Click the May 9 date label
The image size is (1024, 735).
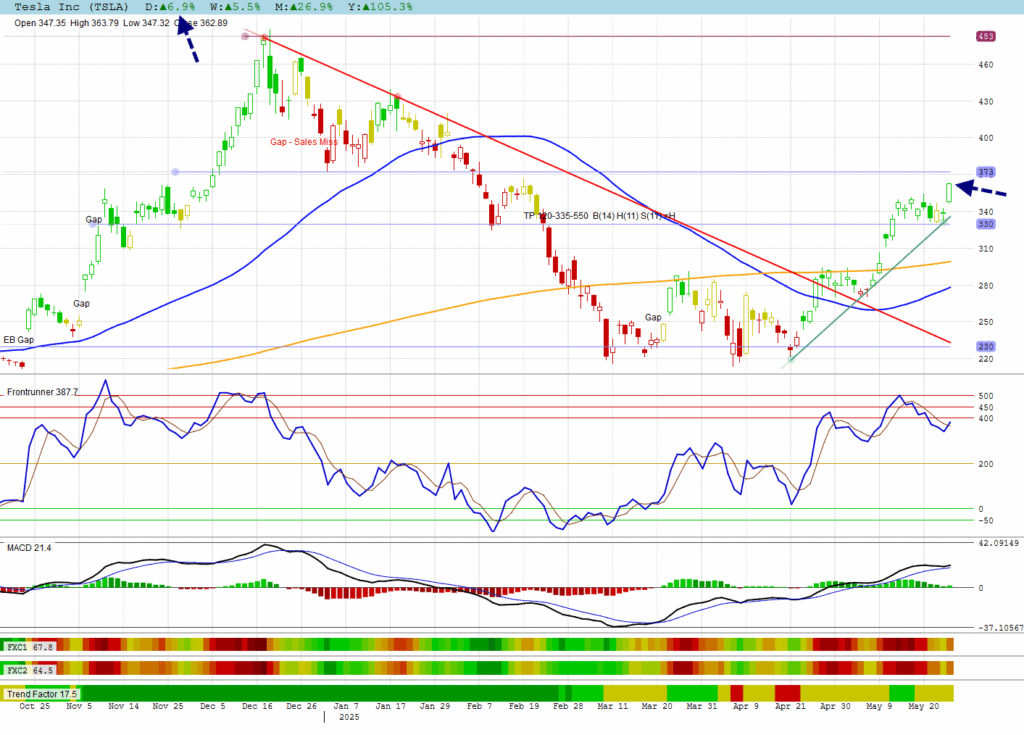(x=879, y=706)
